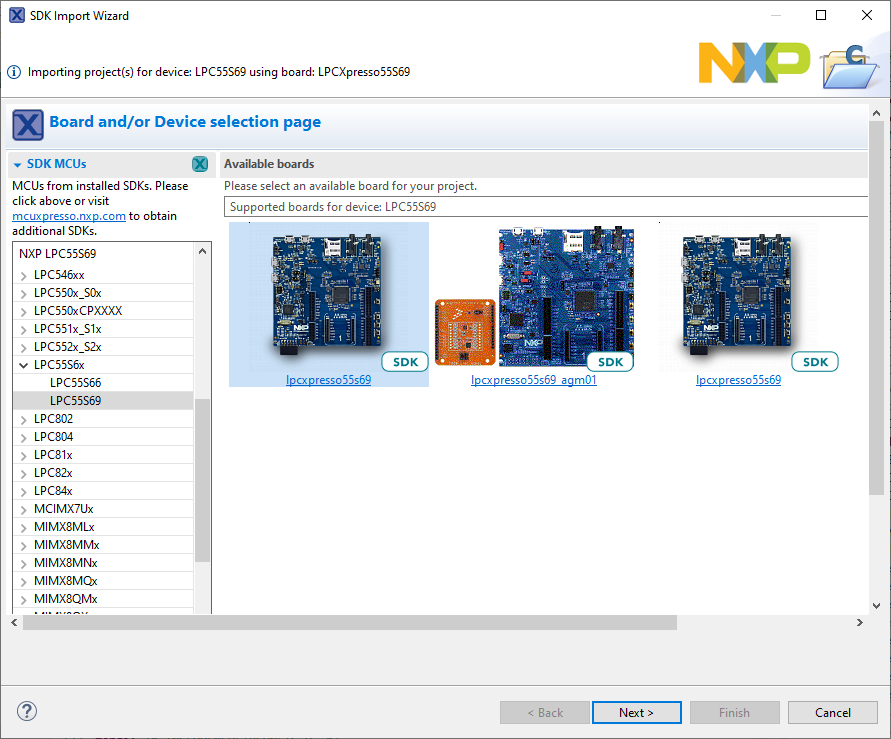Click the SDK badge on the first lpcxpresso55s69 board
Viewport: 891px width, 739px height.
tap(404, 362)
